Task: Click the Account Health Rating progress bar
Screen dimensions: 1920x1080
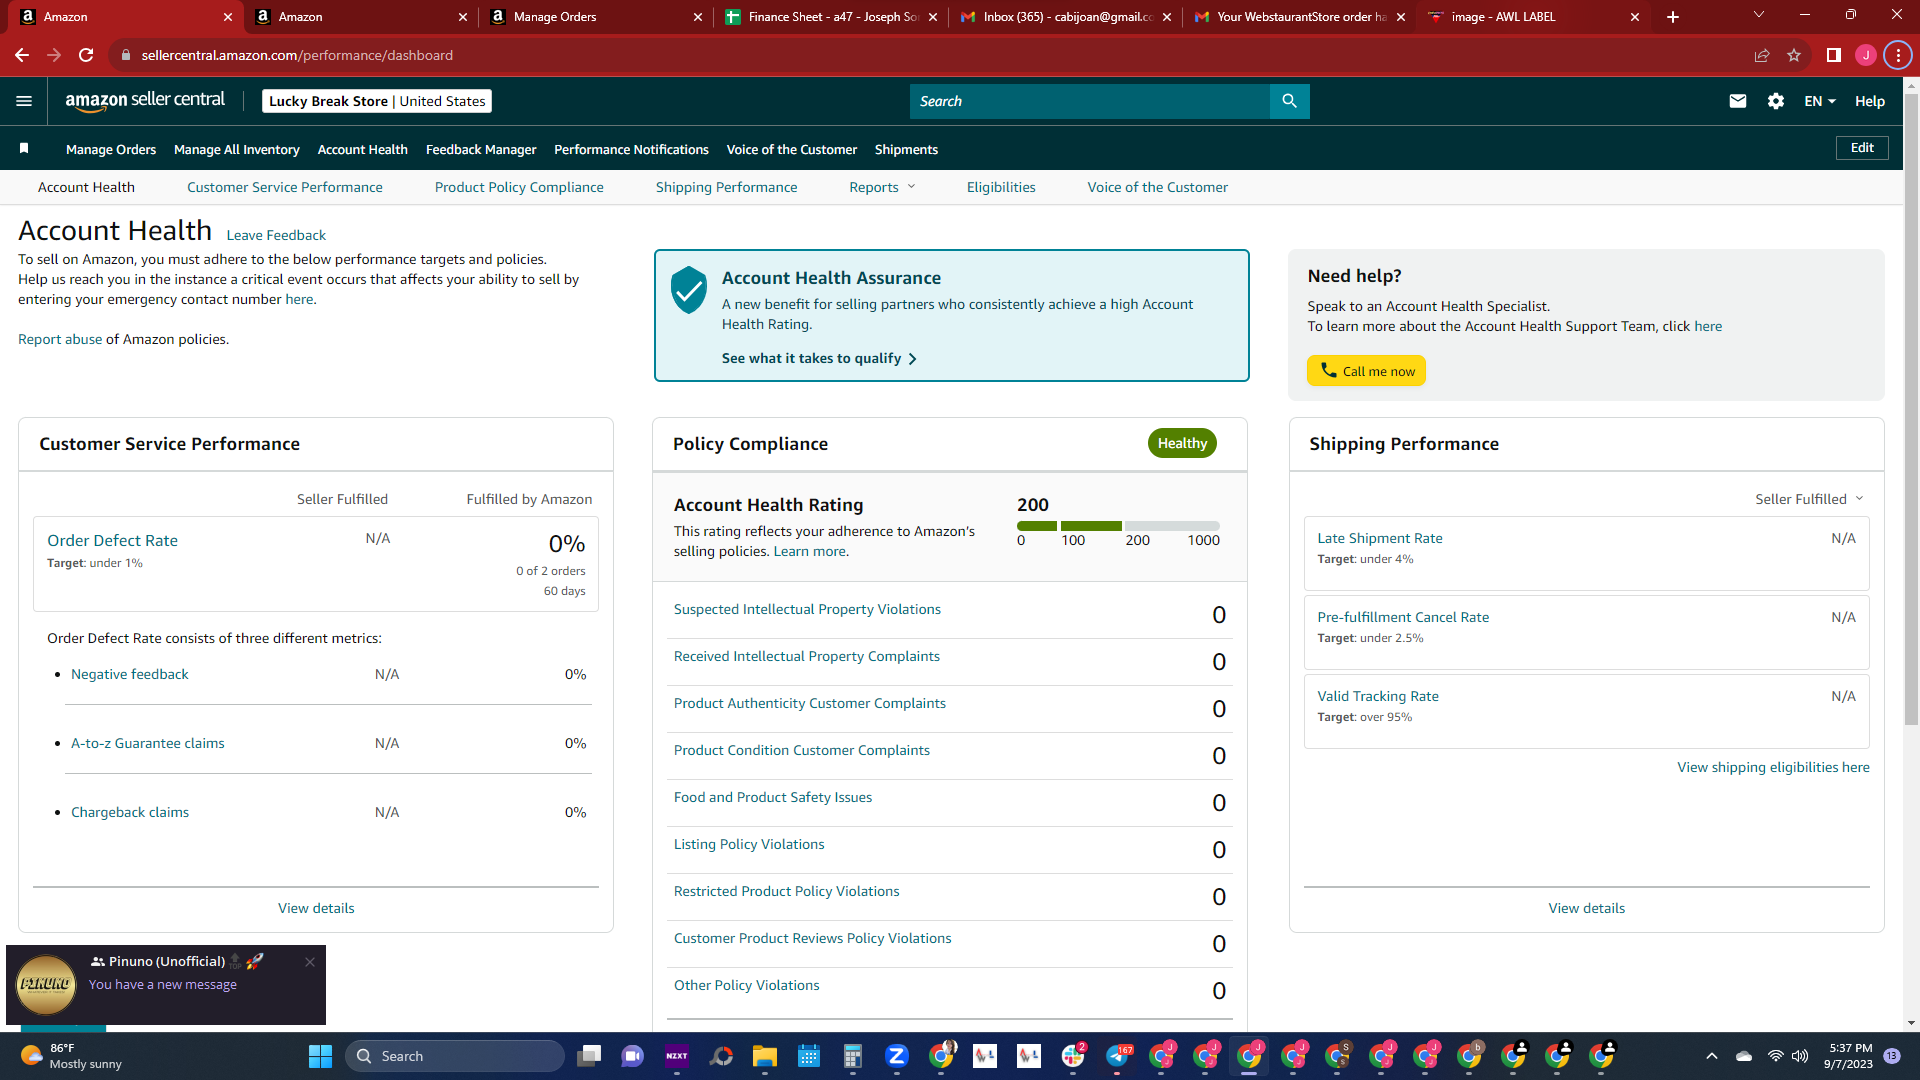Action: [x=1118, y=526]
